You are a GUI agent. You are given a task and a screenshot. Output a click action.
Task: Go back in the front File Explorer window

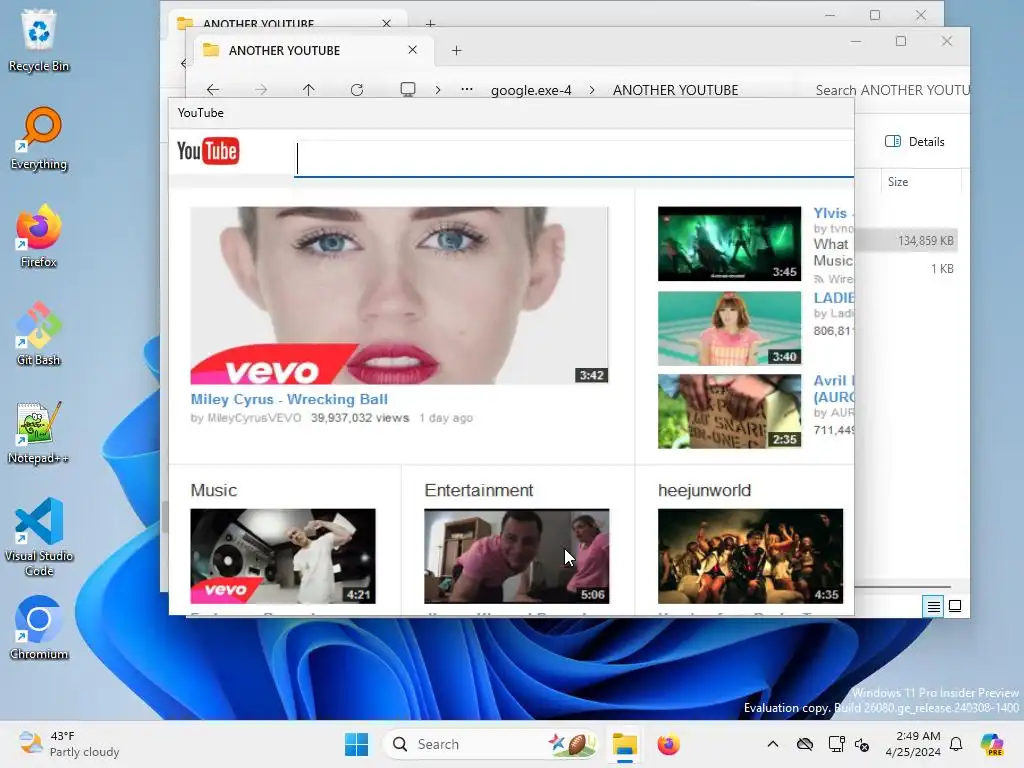(213, 89)
